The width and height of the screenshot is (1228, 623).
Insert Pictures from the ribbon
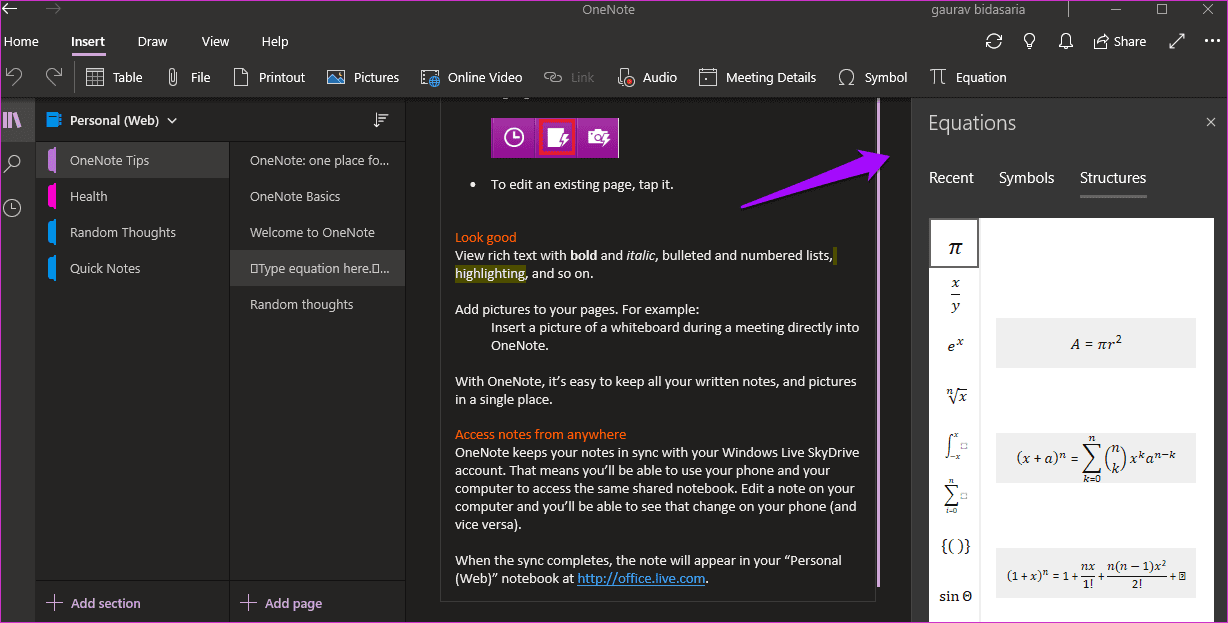(363, 77)
